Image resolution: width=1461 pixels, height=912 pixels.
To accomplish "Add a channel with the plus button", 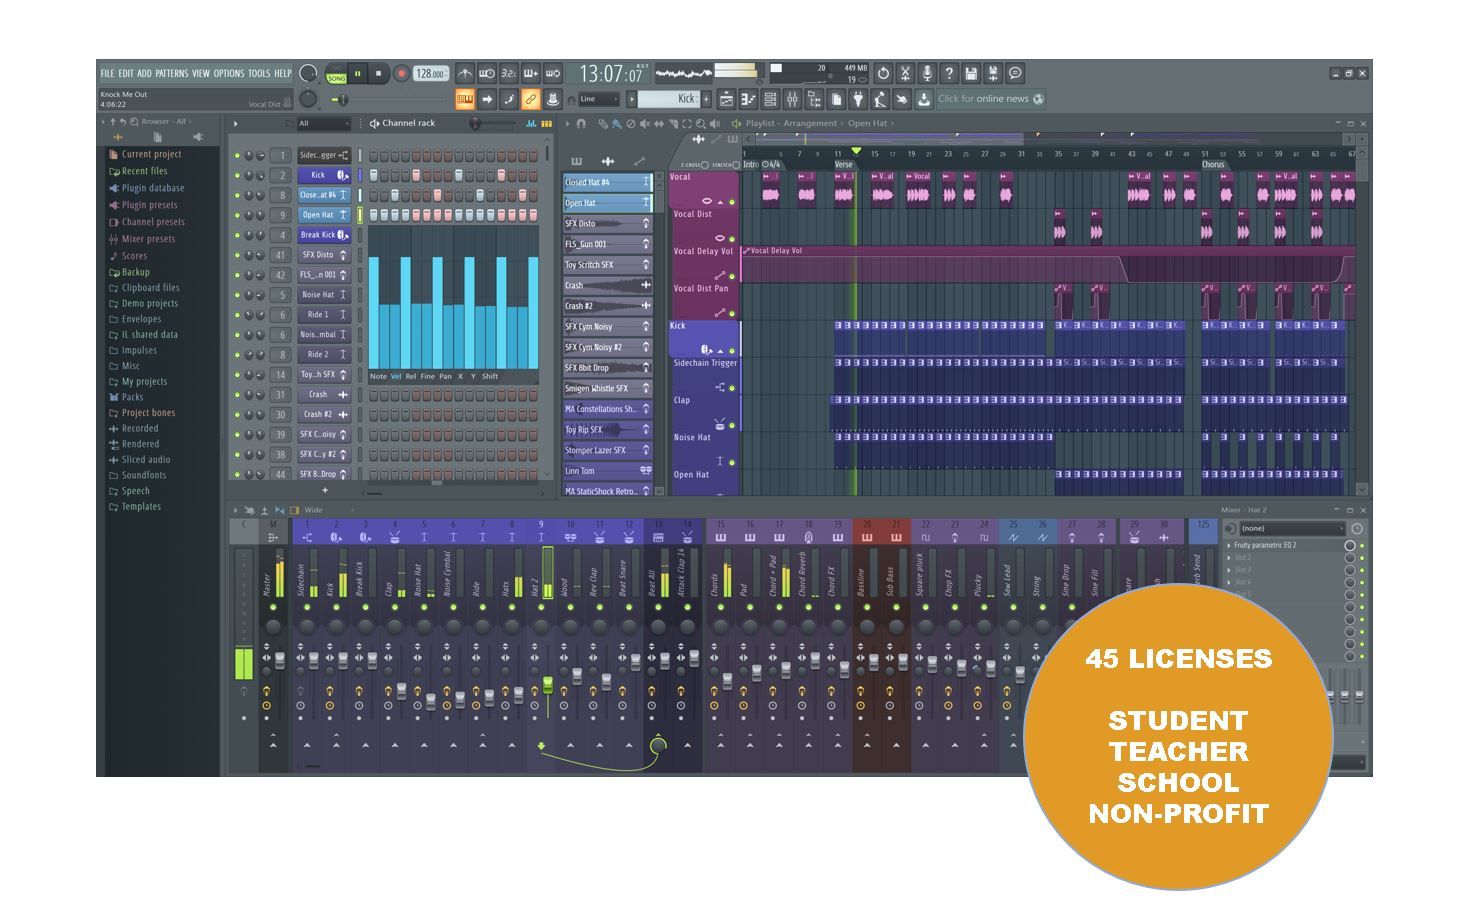I will (x=324, y=490).
